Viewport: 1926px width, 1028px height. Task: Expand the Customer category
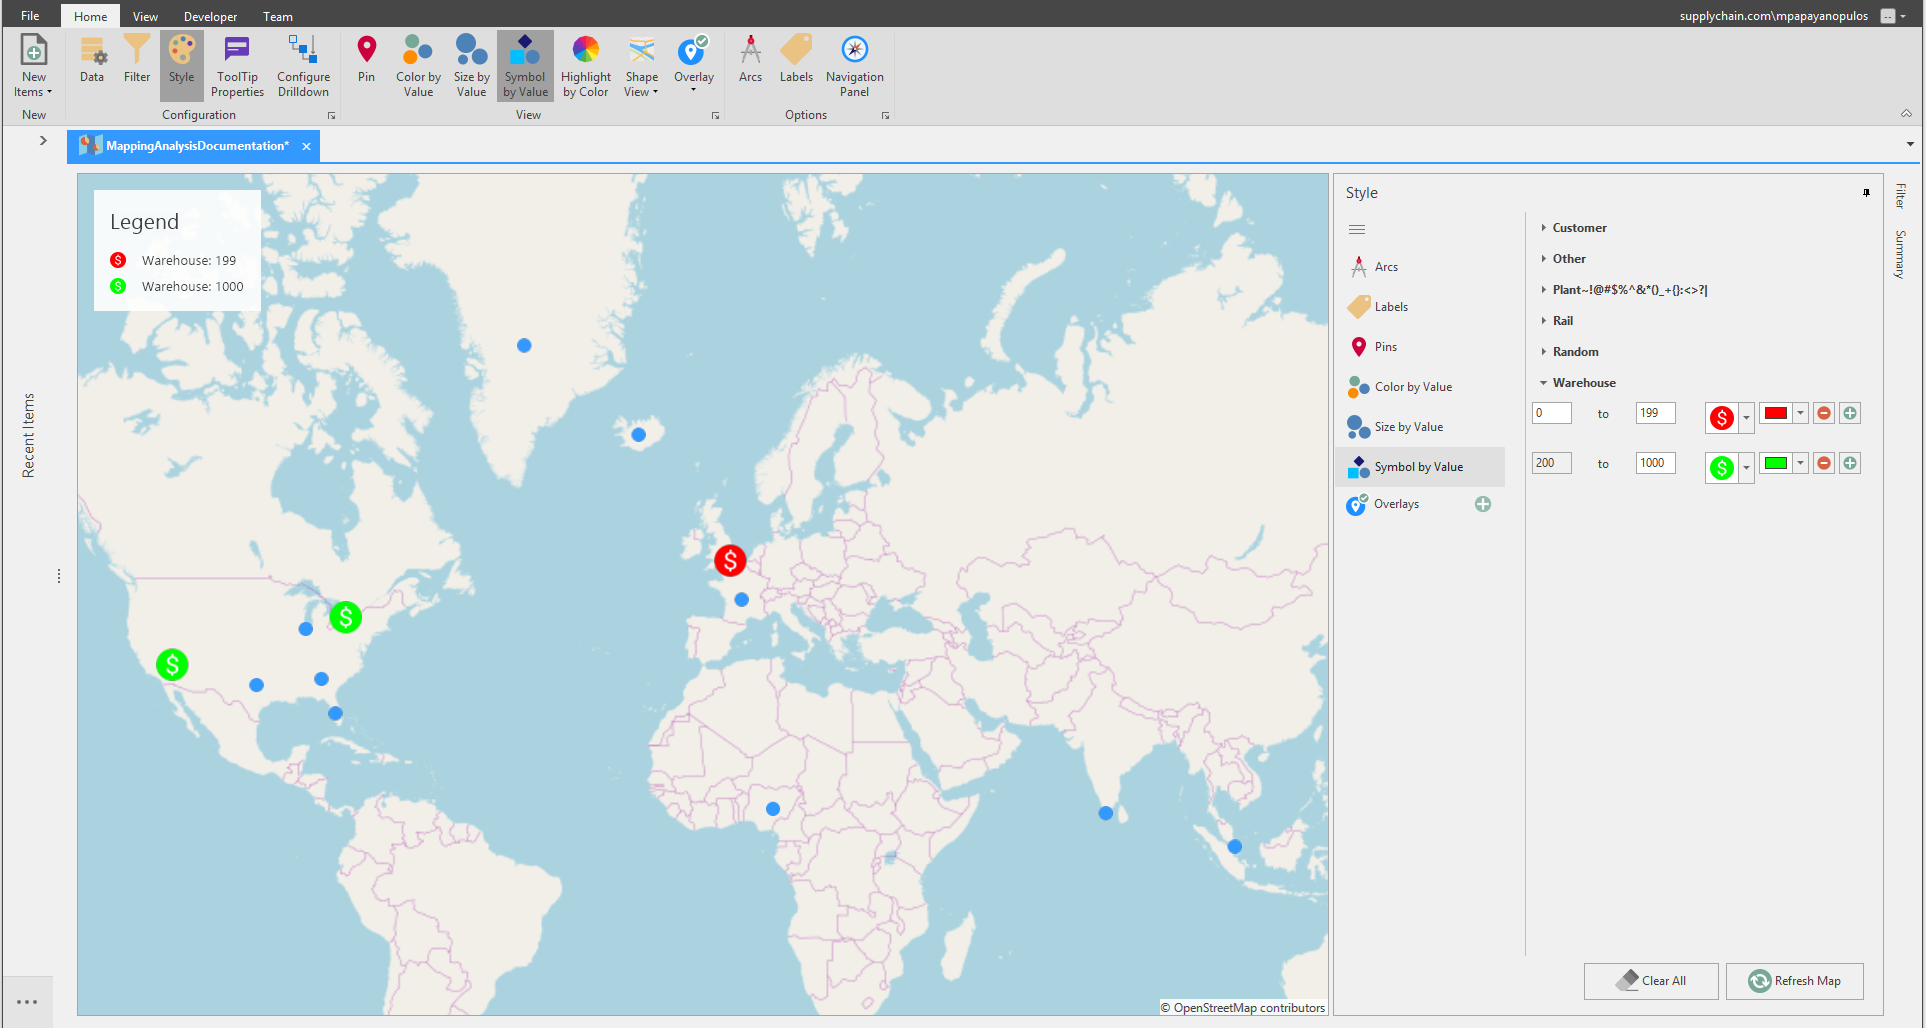[x=1544, y=228]
